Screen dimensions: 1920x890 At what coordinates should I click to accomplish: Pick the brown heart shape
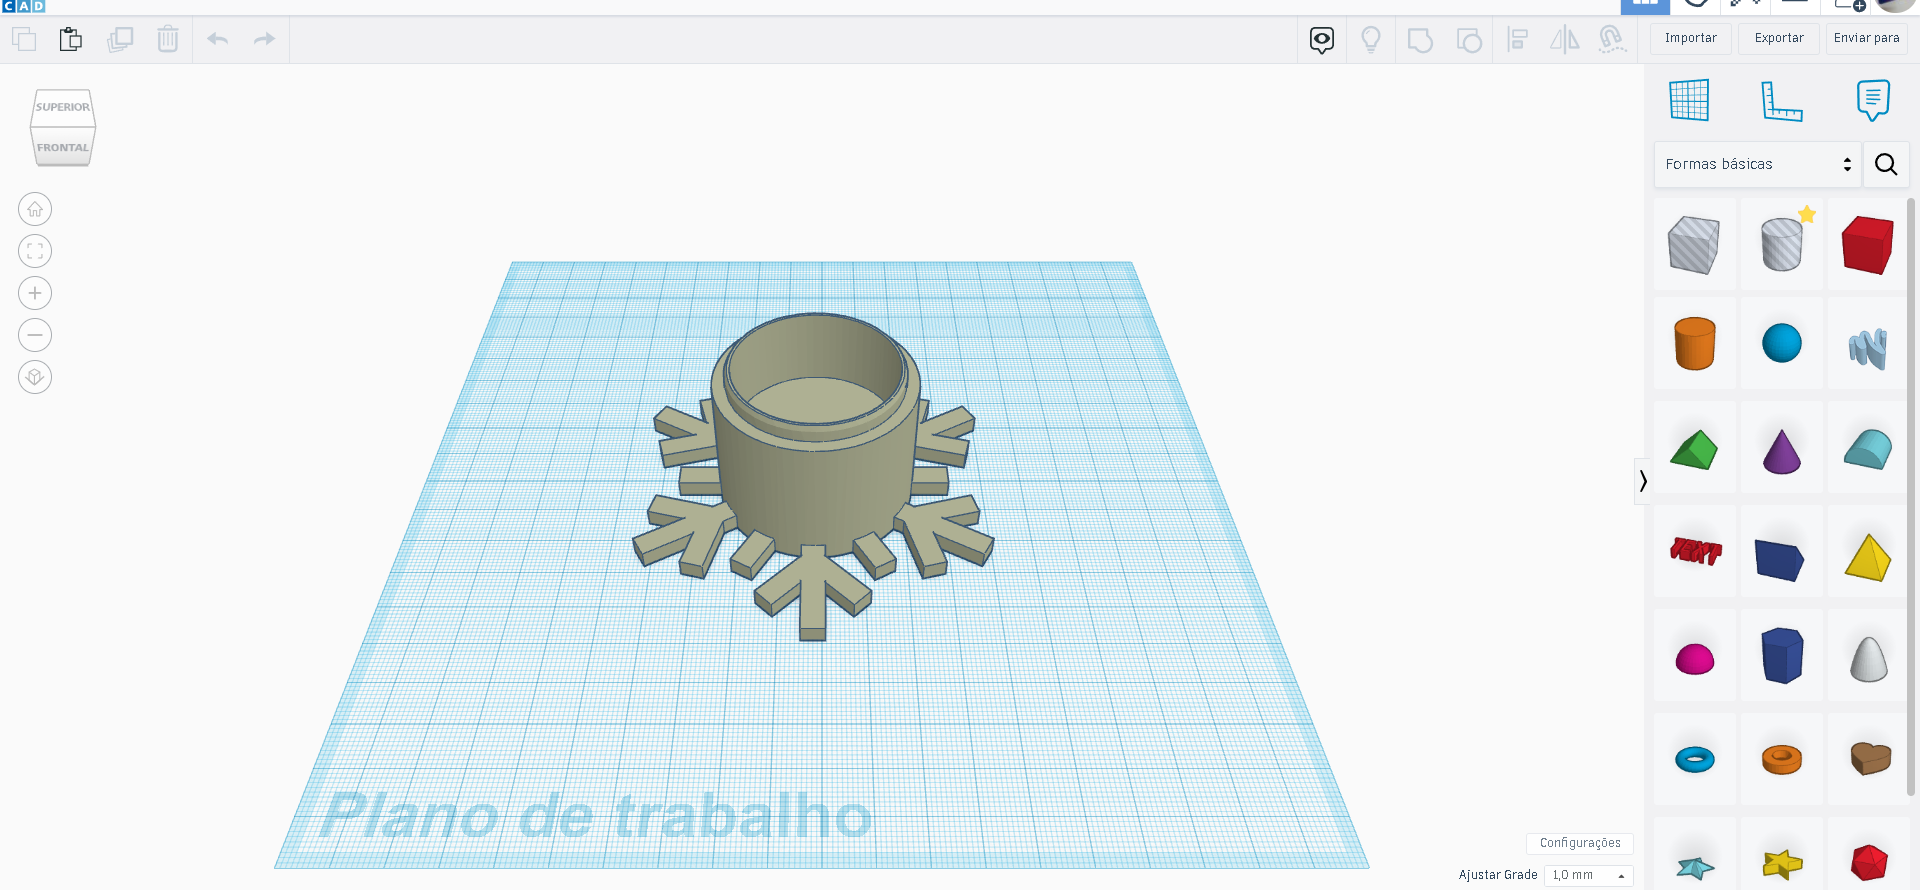coord(1869,758)
